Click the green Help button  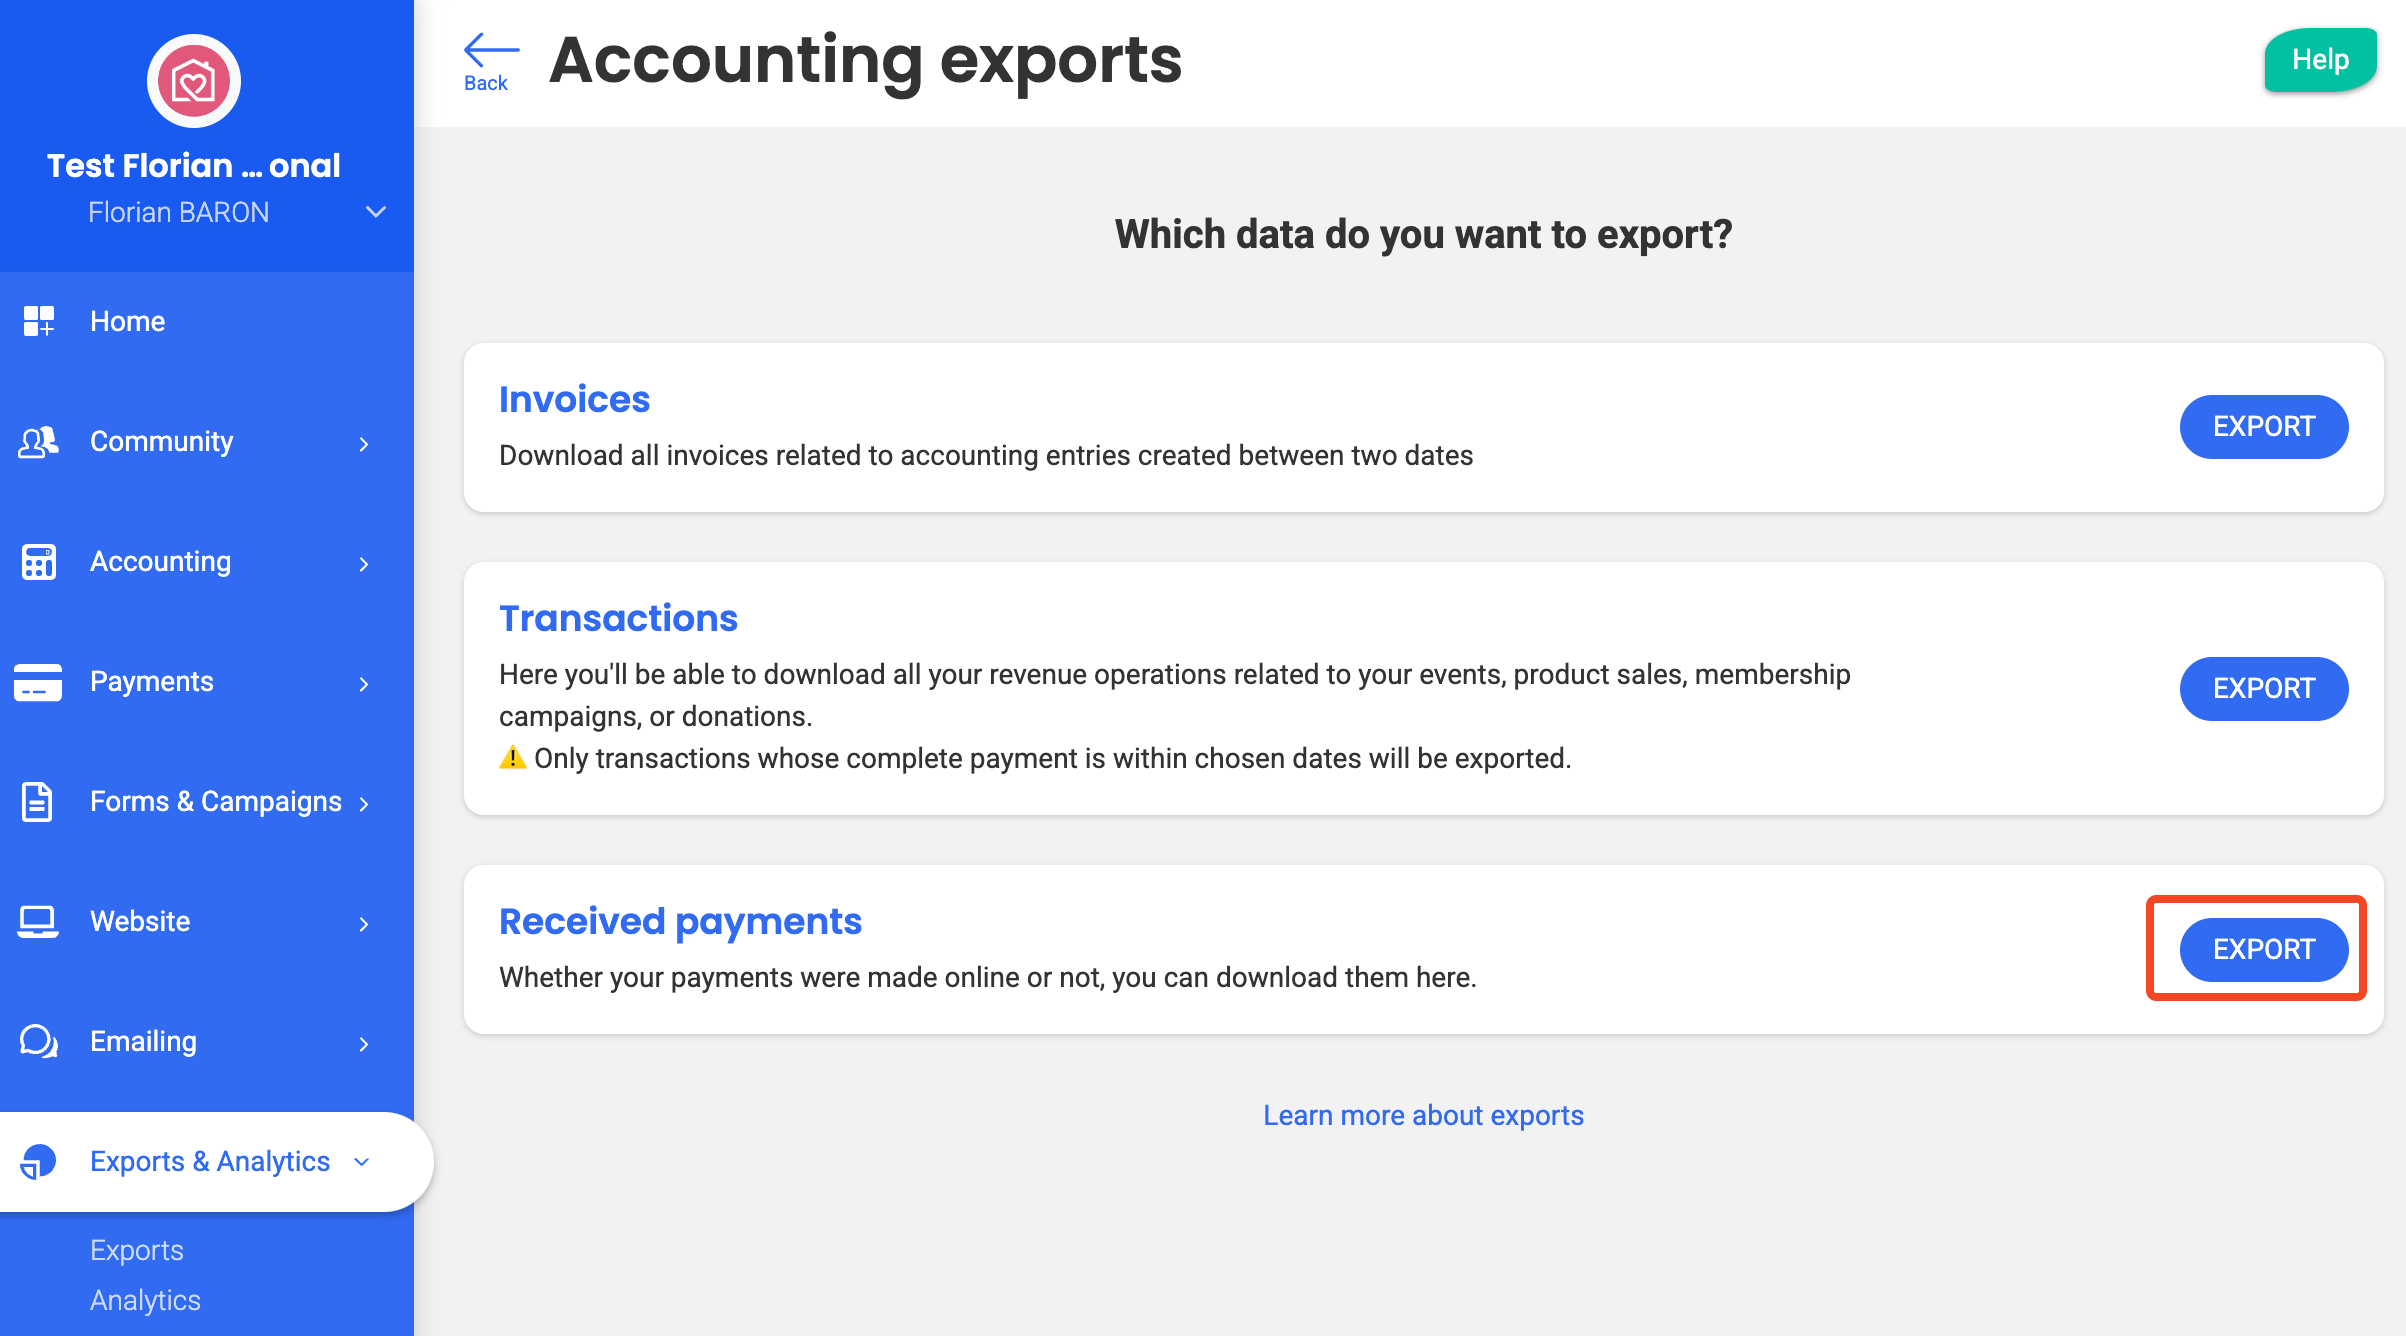[x=2319, y=60]
